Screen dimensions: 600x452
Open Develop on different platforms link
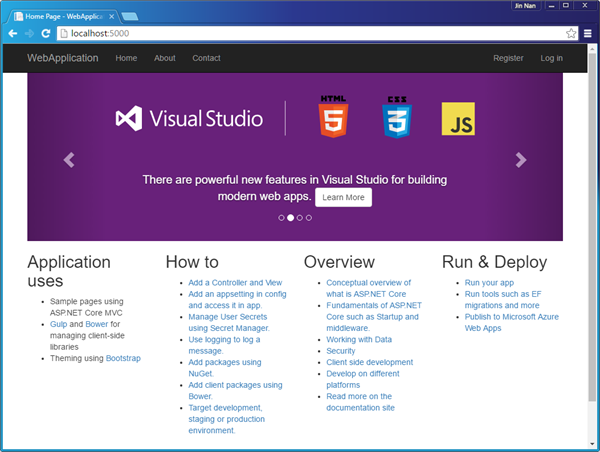click(x=363, y=379)
